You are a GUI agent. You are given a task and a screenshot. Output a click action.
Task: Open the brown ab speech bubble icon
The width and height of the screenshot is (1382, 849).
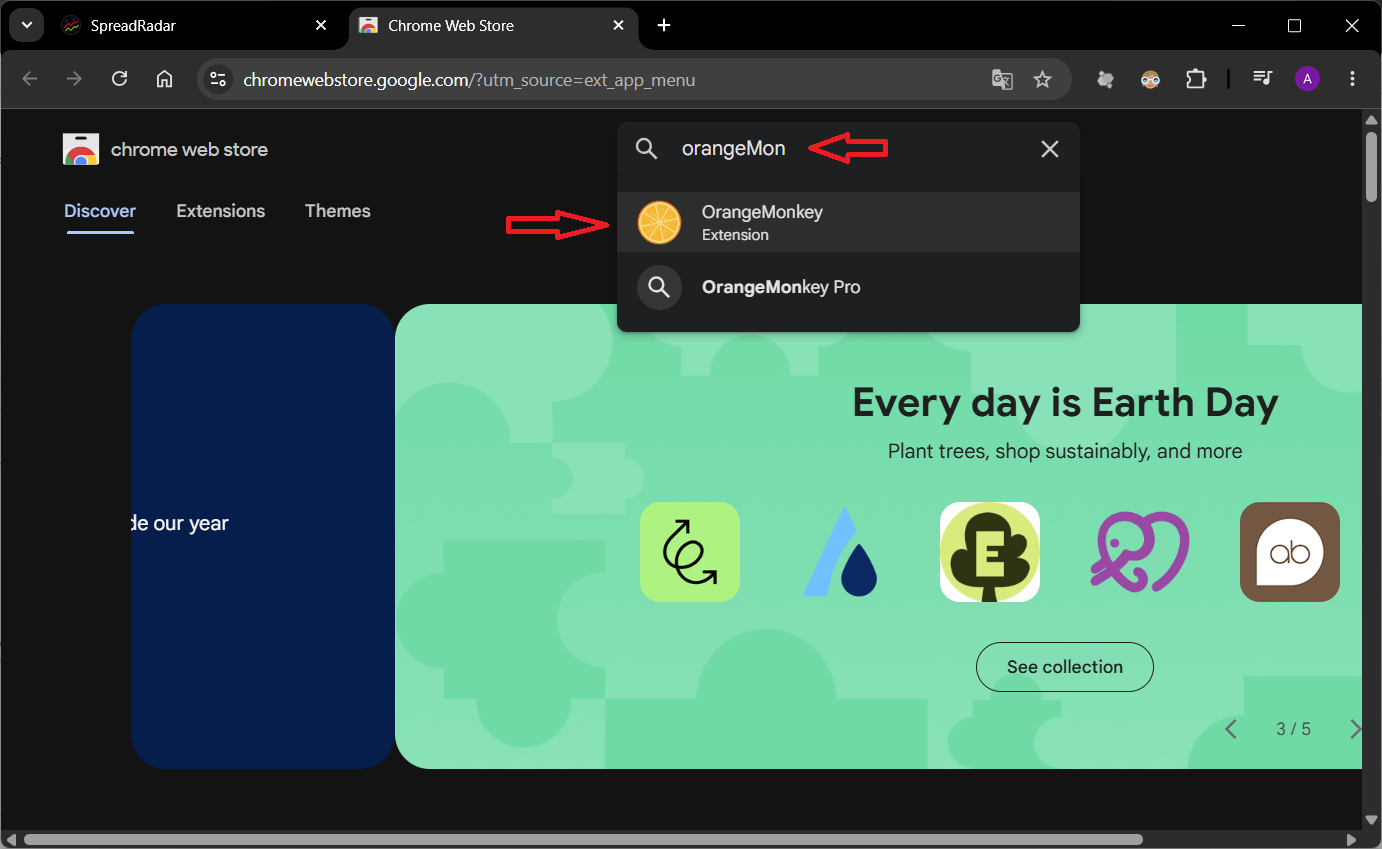click(x=1290, y=552)
